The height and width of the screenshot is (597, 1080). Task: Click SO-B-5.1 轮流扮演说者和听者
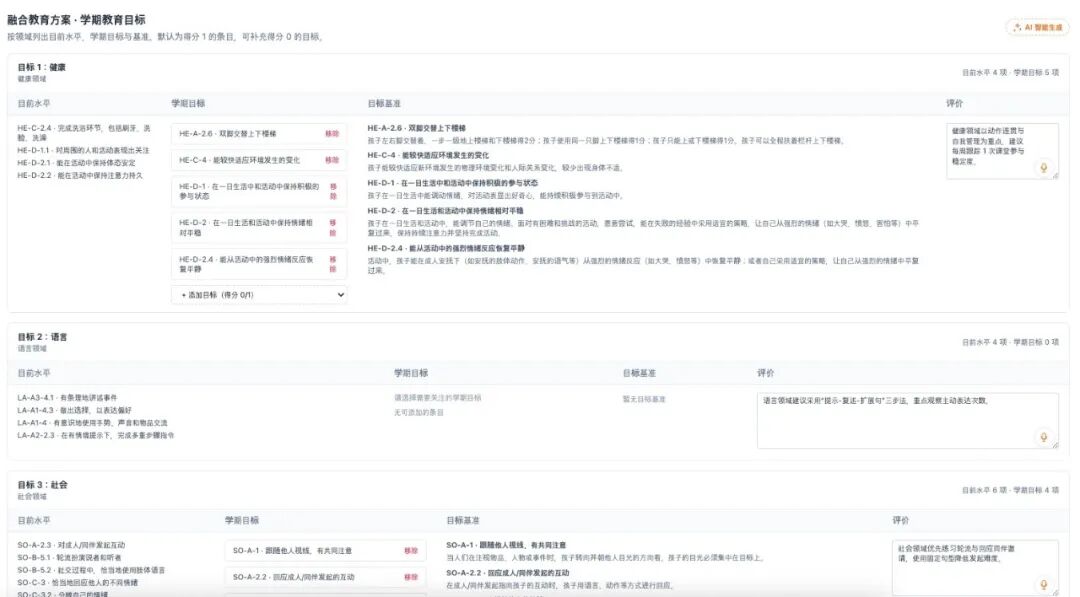pyautogui.click(x=69, y=557)
